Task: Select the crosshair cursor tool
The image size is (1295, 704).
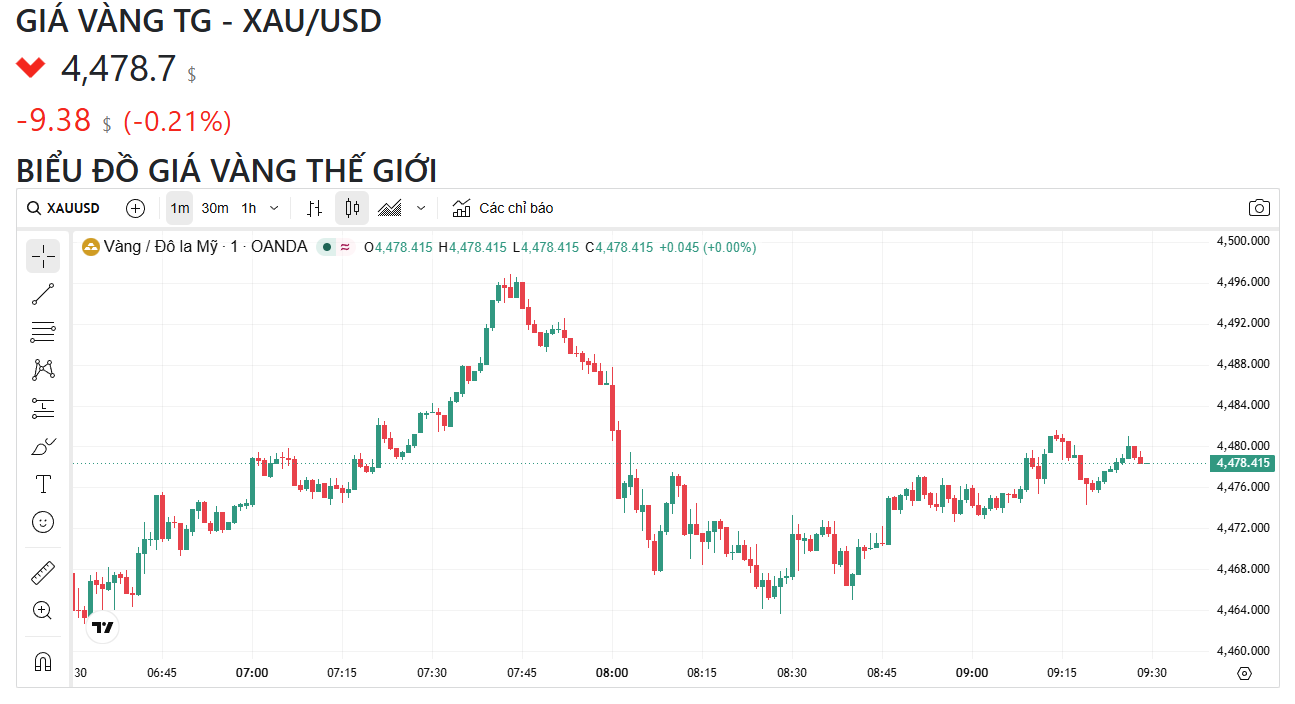Action: (x=43, y=256)
